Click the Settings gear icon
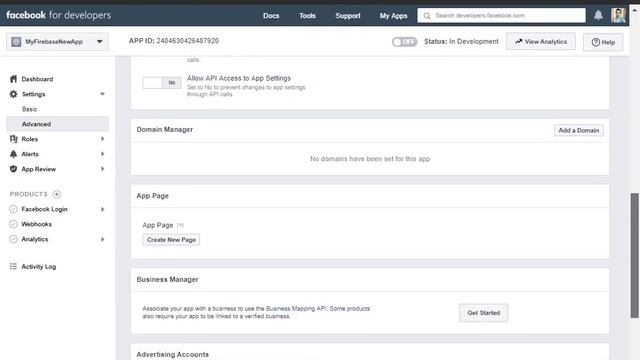 [x=13, y=94]
